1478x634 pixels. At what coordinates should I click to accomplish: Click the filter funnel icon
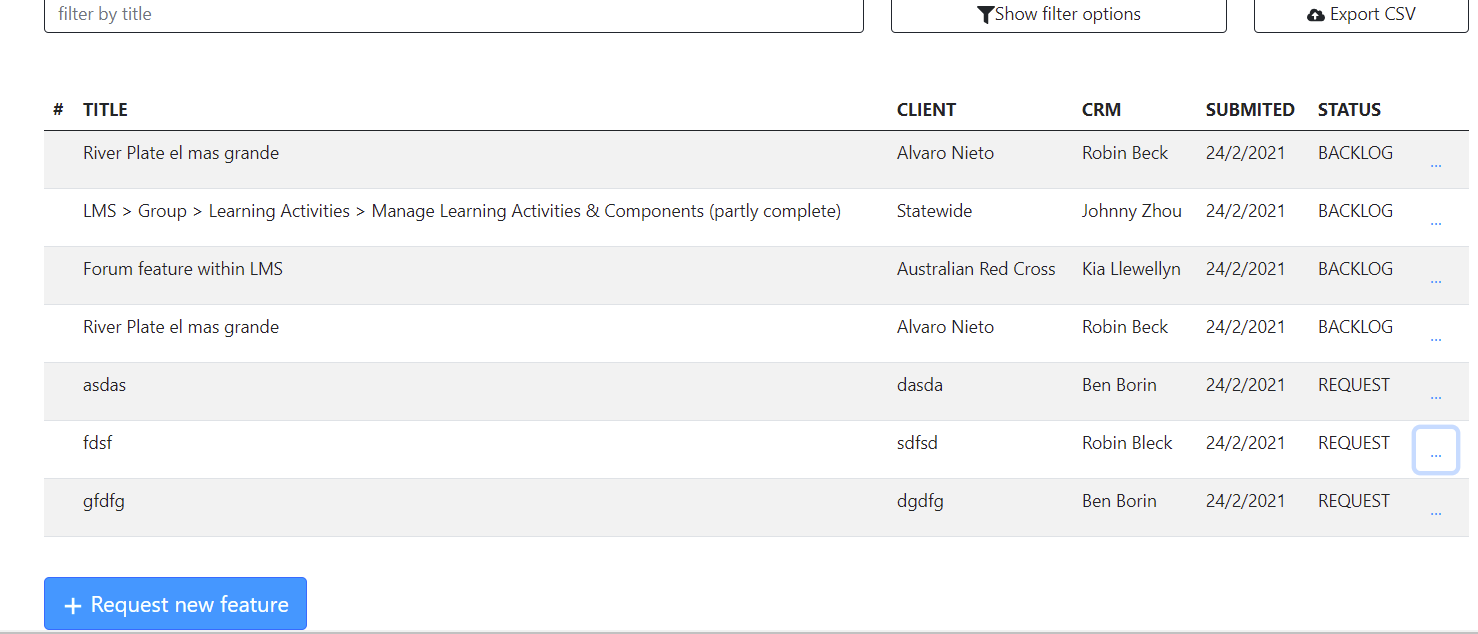986,14
